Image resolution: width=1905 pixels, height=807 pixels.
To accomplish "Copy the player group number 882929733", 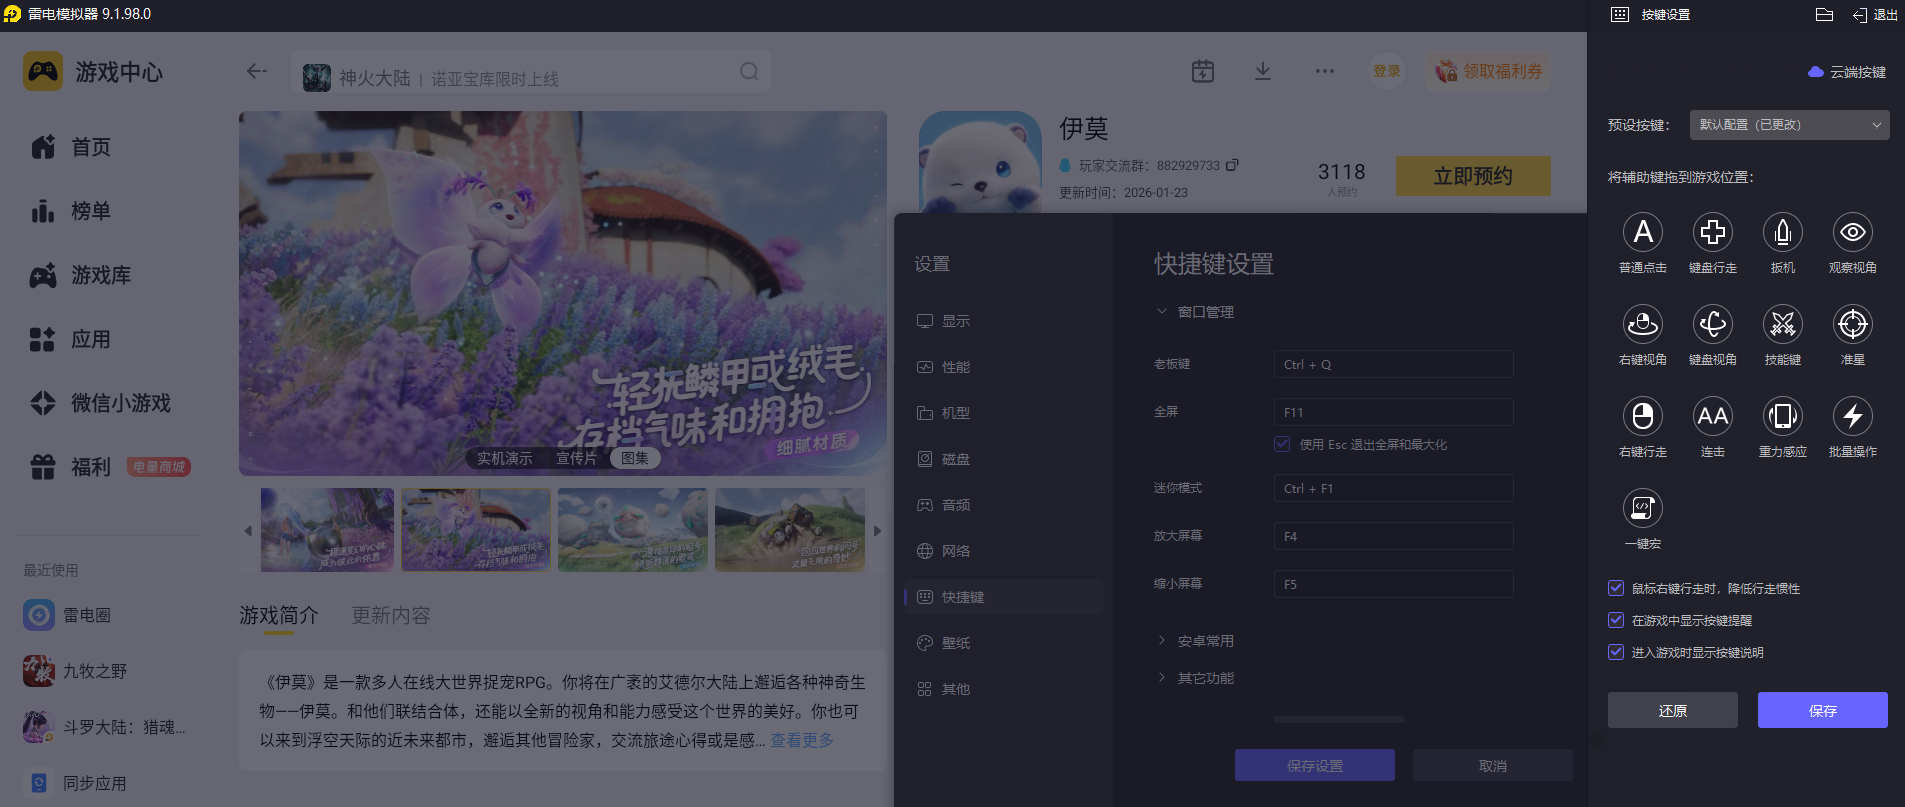I will tap(1232, 165).
